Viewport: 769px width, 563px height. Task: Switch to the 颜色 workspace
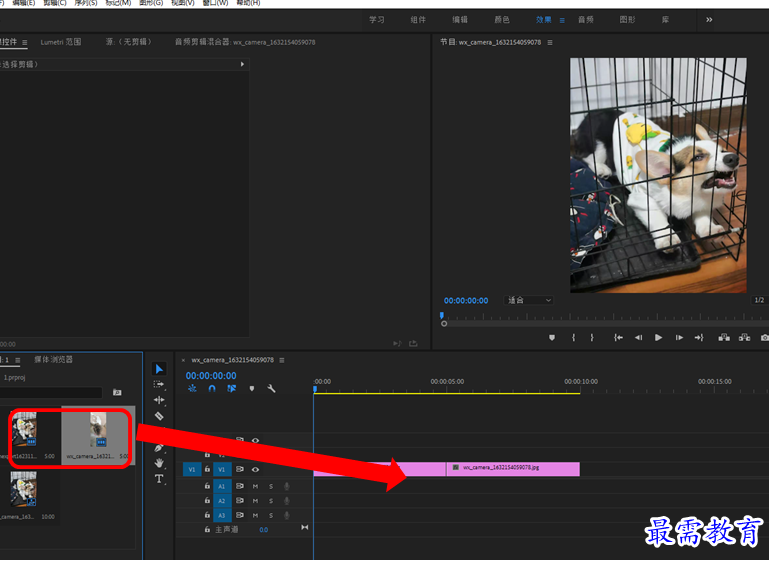click(502, 20)
